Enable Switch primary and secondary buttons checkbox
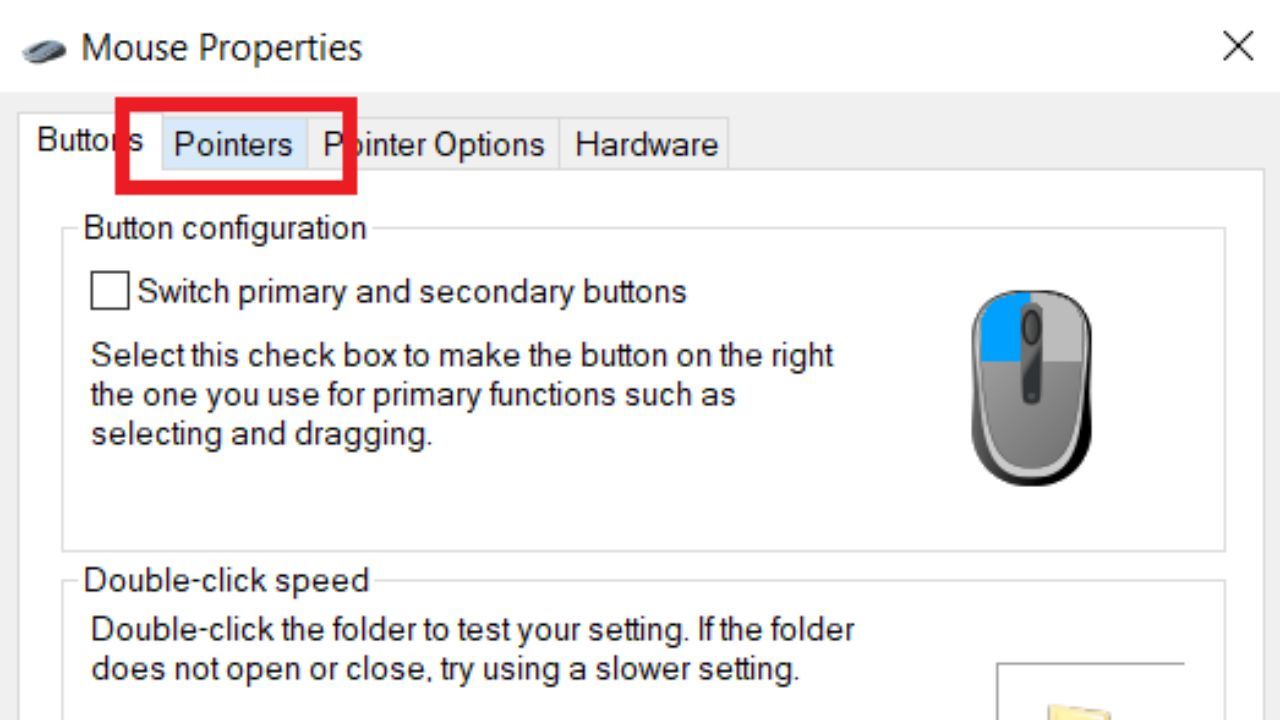 tap(109, 291)
